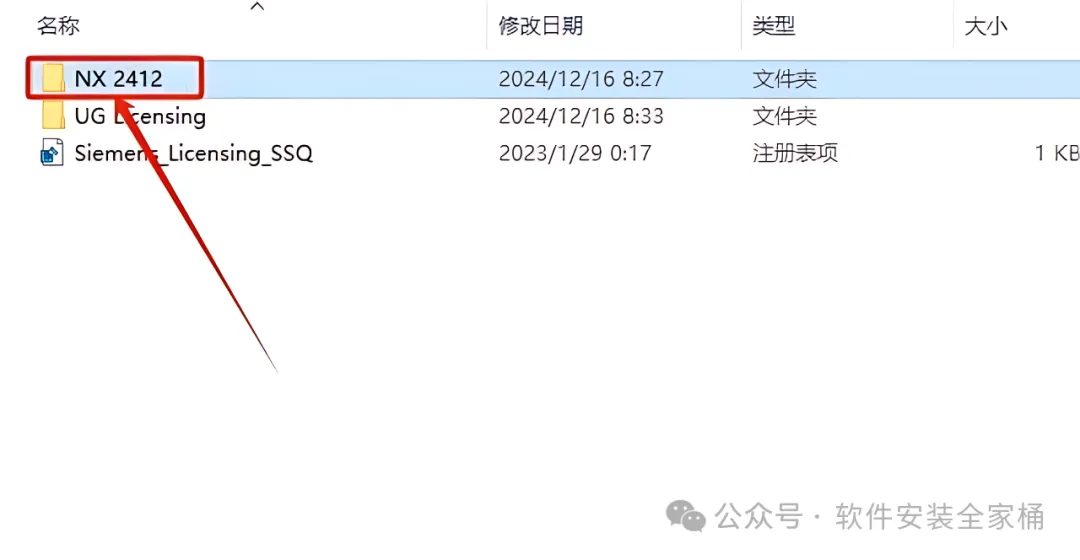Click the 1 KB size value
Viewport: 1080px width, 560px height.
(1057, 153)
